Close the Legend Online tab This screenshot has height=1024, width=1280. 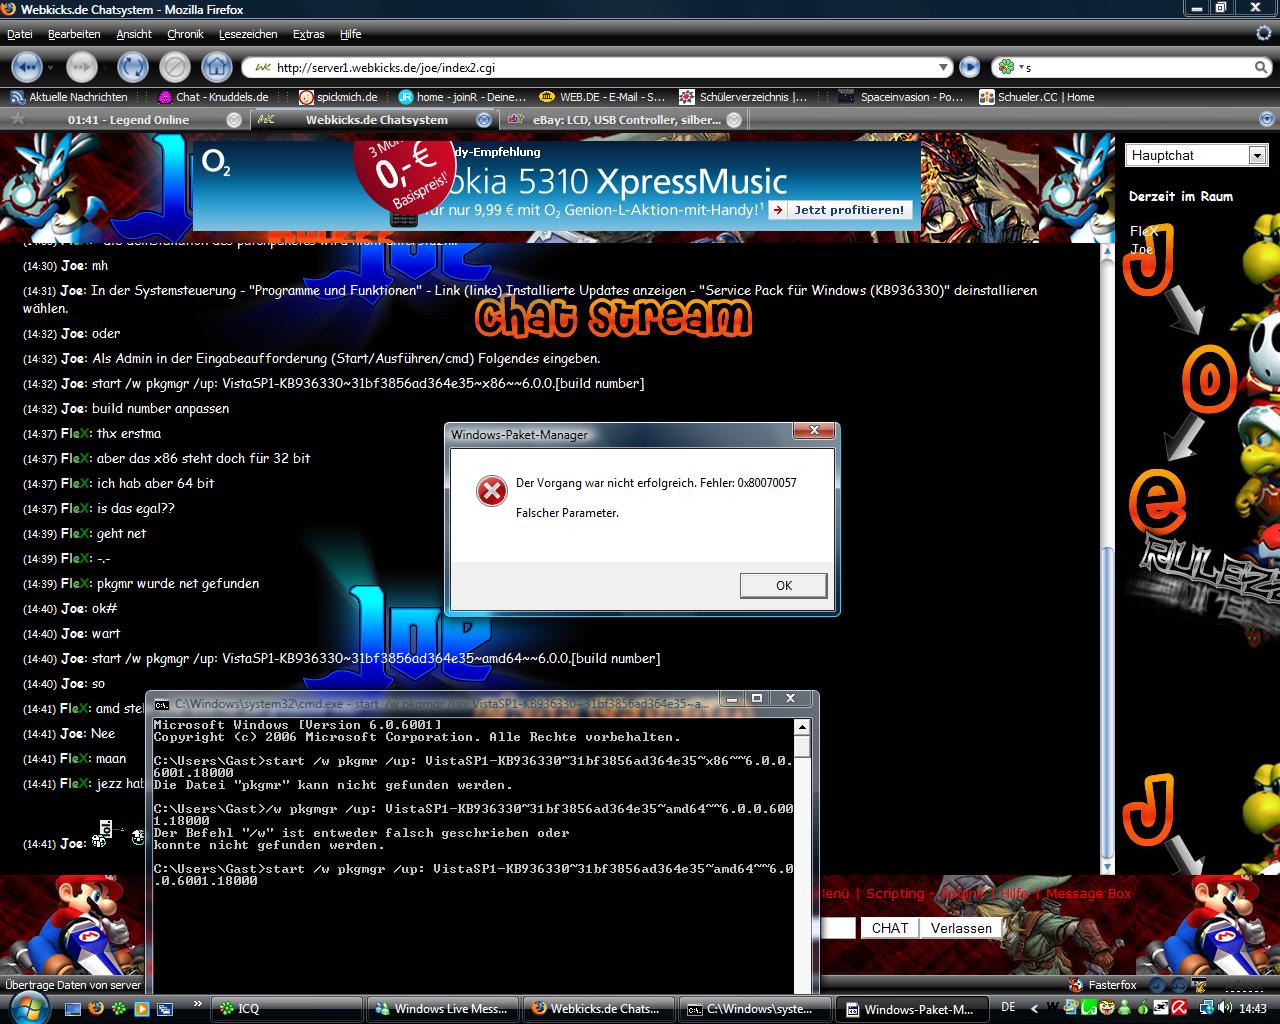click(x=234, y=120)
